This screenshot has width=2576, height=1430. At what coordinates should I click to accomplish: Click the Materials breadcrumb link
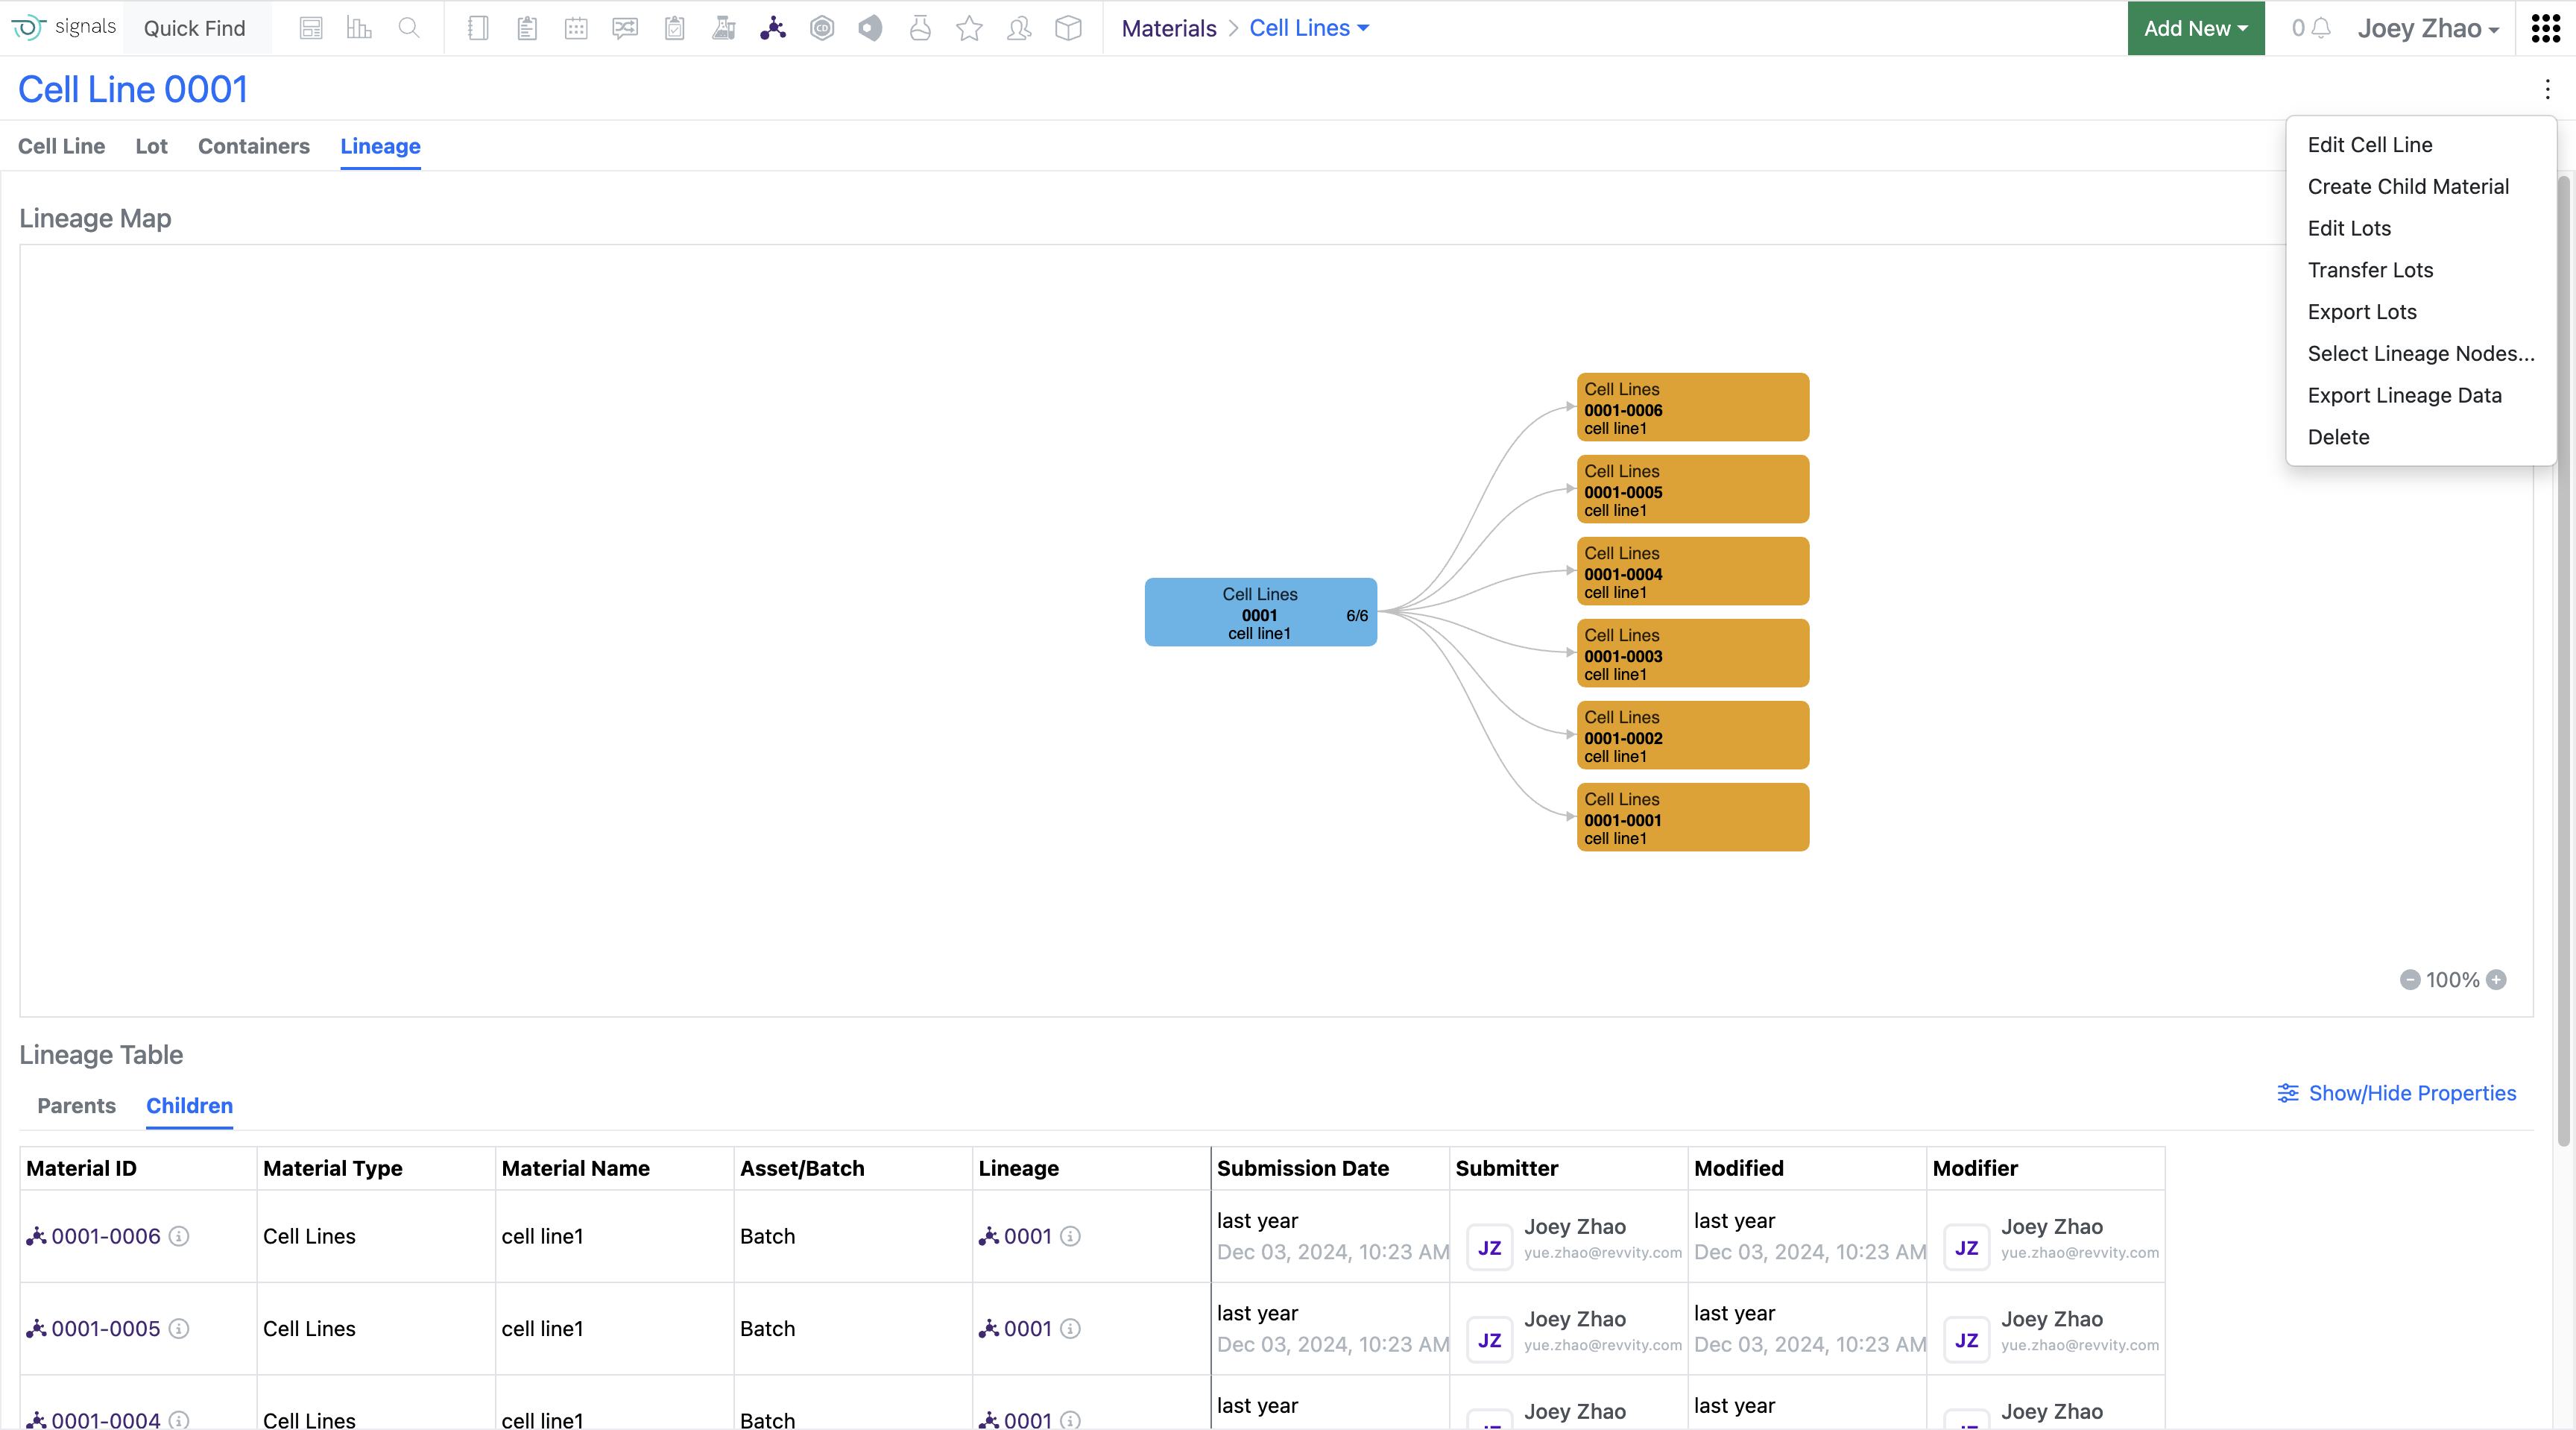pyautogui.click(x=1168, y=28)
